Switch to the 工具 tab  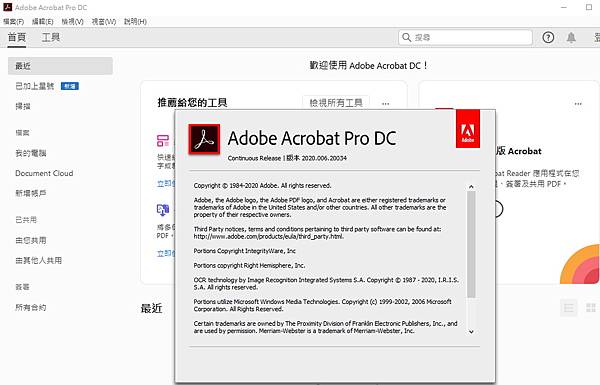coord(51,37)
